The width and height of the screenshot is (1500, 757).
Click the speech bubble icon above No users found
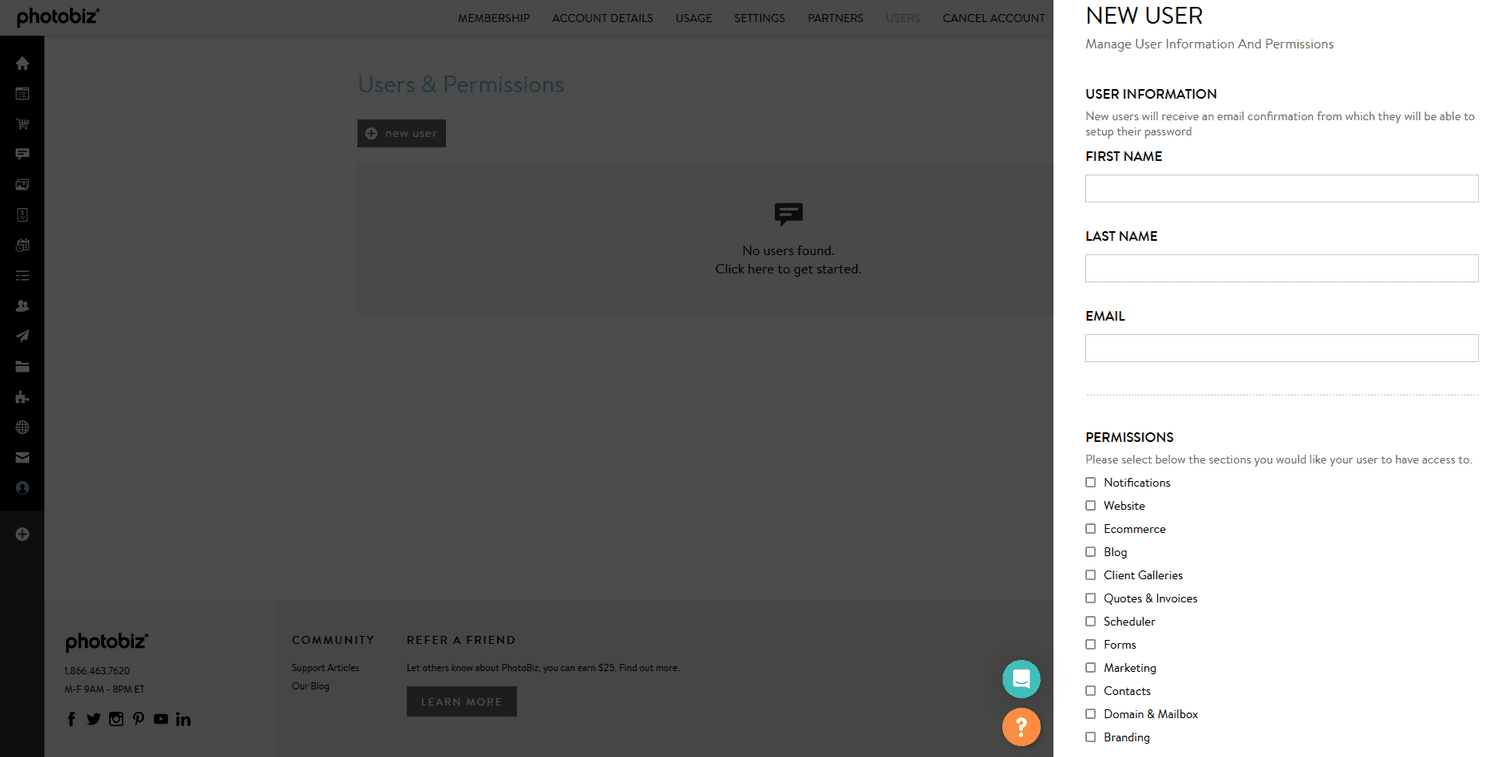[x=788, y=214]
